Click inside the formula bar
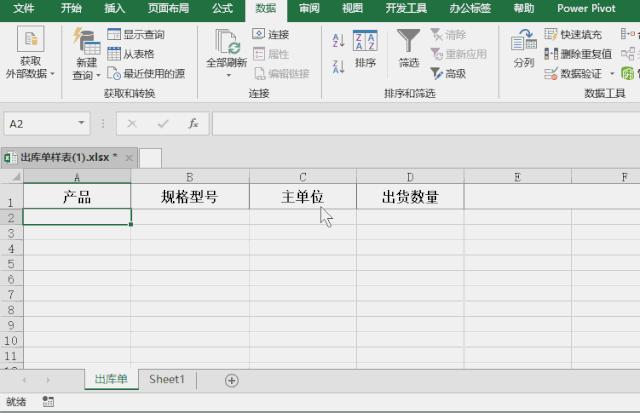This screenshot has width=640, height=413. tap(426, 124)
